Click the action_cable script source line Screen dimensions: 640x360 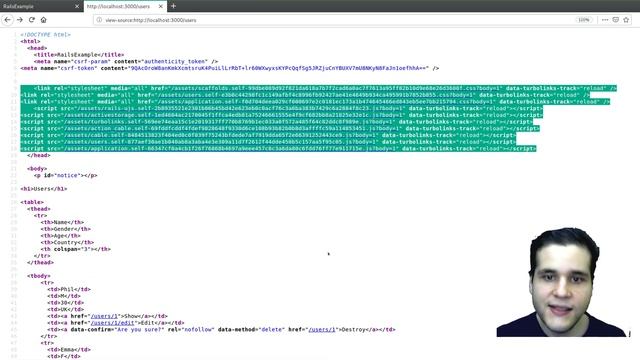[280, 128]
